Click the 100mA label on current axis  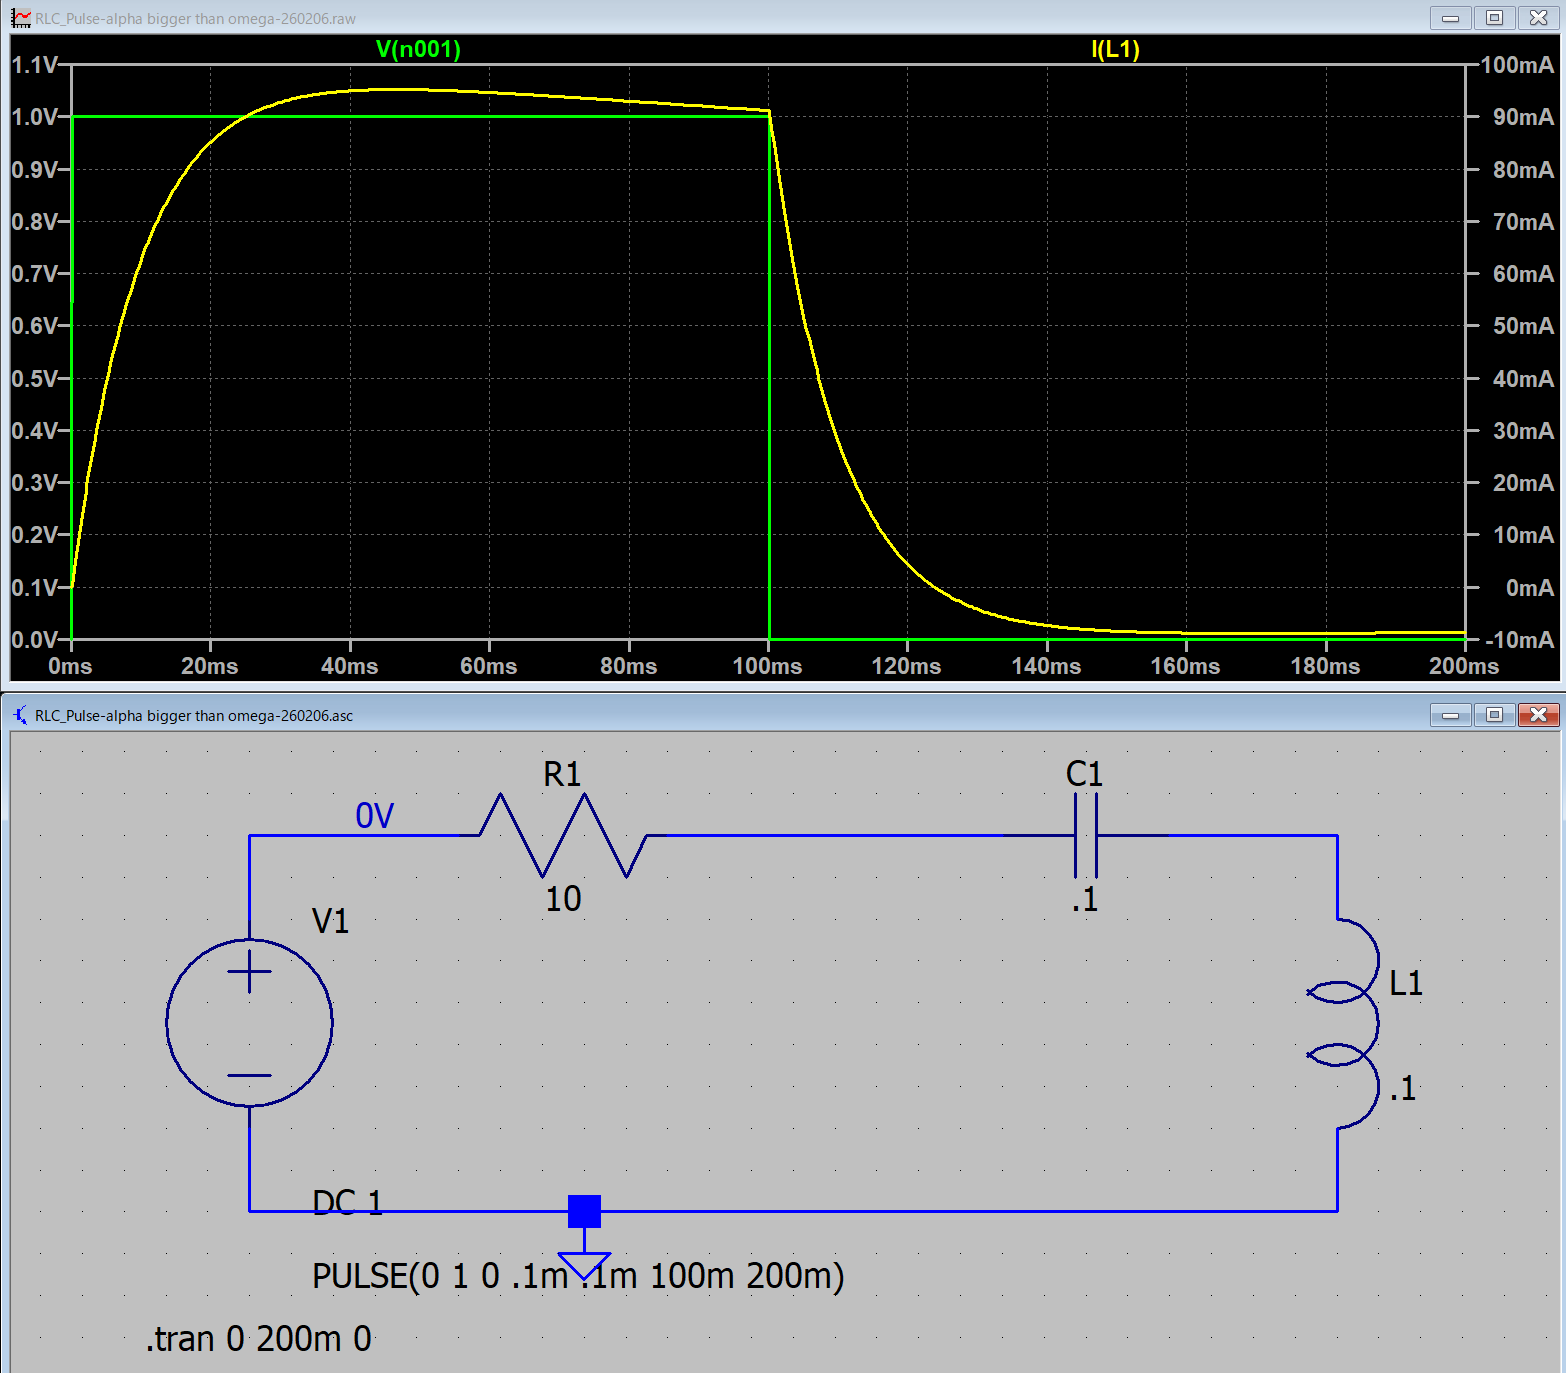click(x=1517, y=65)
